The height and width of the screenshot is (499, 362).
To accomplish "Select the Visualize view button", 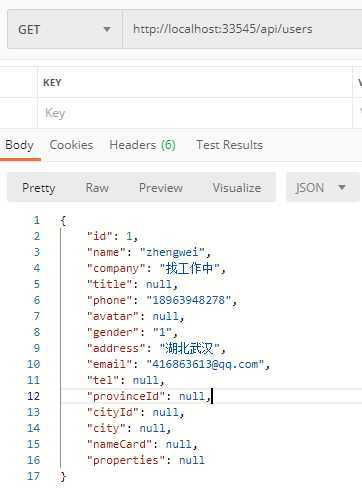I will coord(237,188).
